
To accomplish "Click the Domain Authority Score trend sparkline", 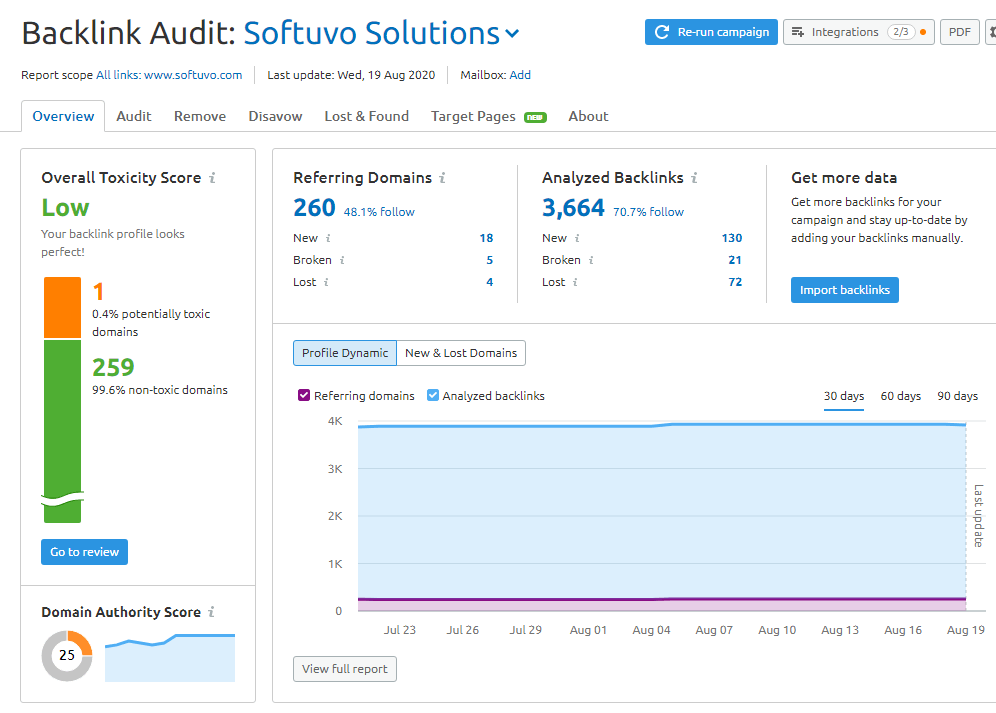I will point(170,657).
